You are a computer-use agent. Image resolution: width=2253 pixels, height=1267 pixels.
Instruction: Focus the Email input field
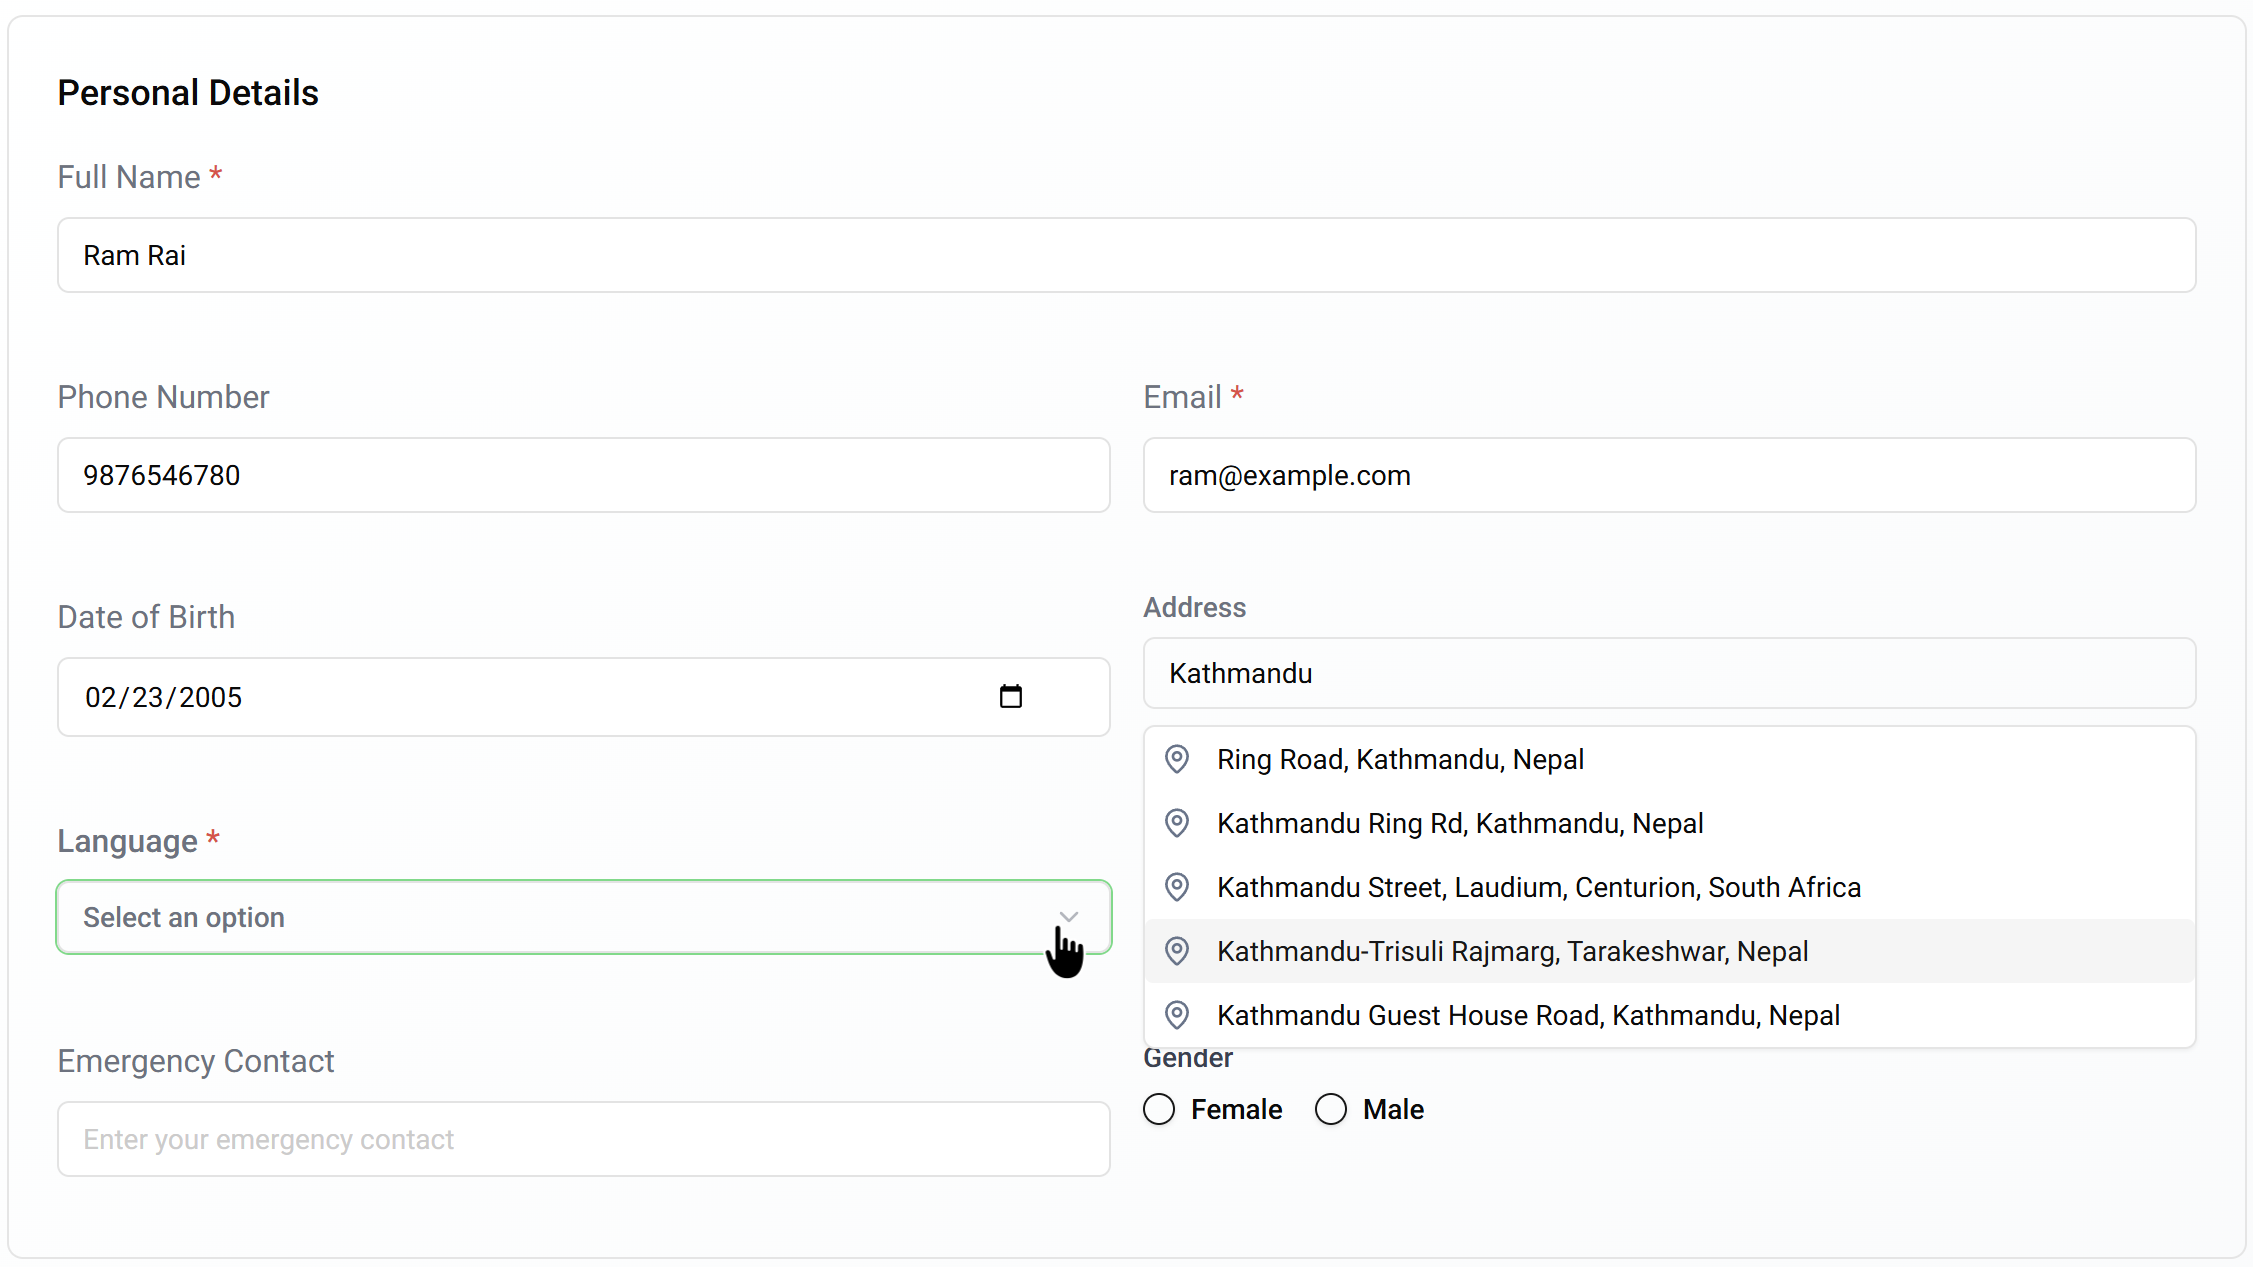(1668, 475)
